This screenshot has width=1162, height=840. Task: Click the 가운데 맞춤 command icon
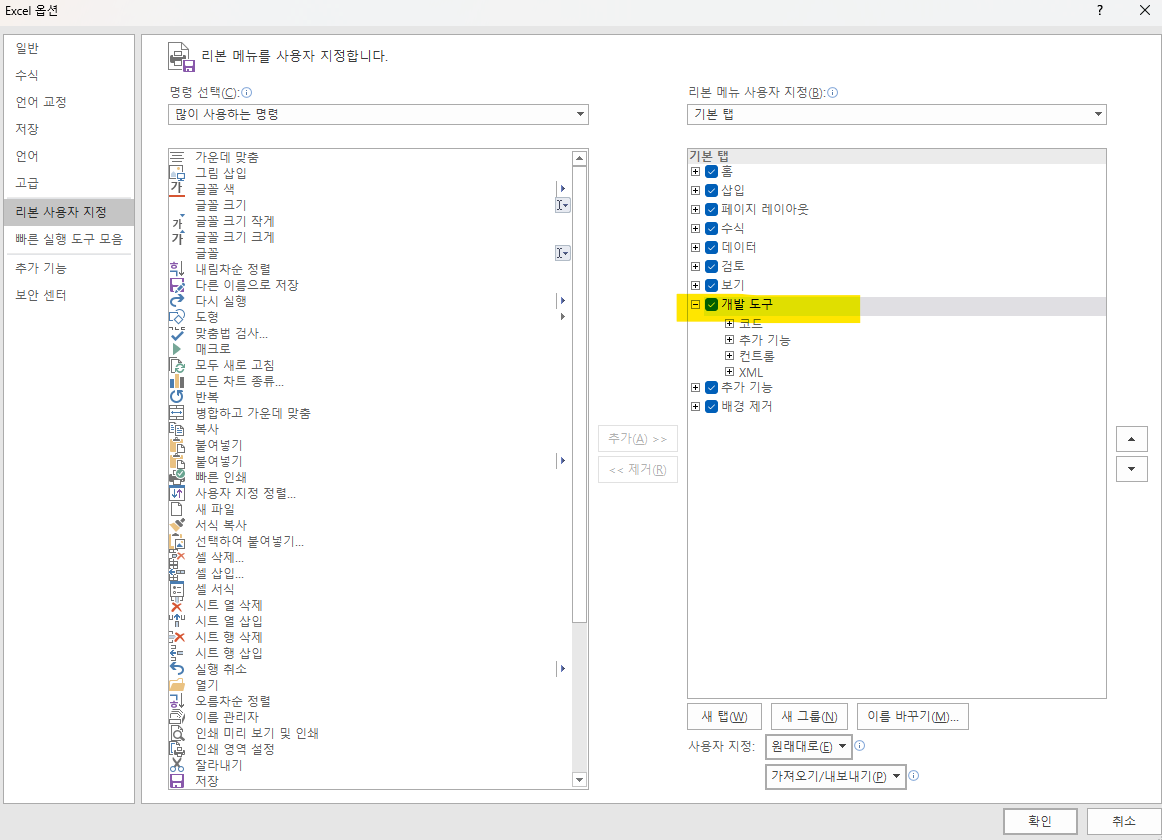(x=176, y=157)
